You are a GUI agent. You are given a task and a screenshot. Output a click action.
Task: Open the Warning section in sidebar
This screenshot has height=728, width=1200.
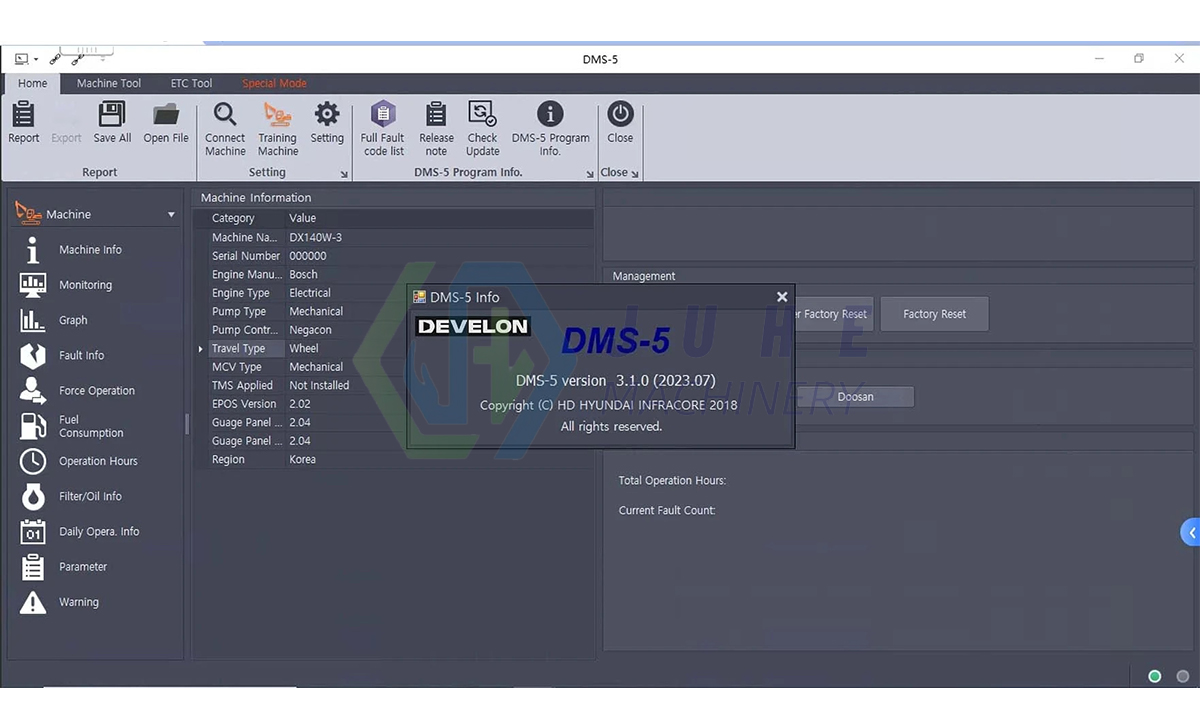tap(79, 601)
